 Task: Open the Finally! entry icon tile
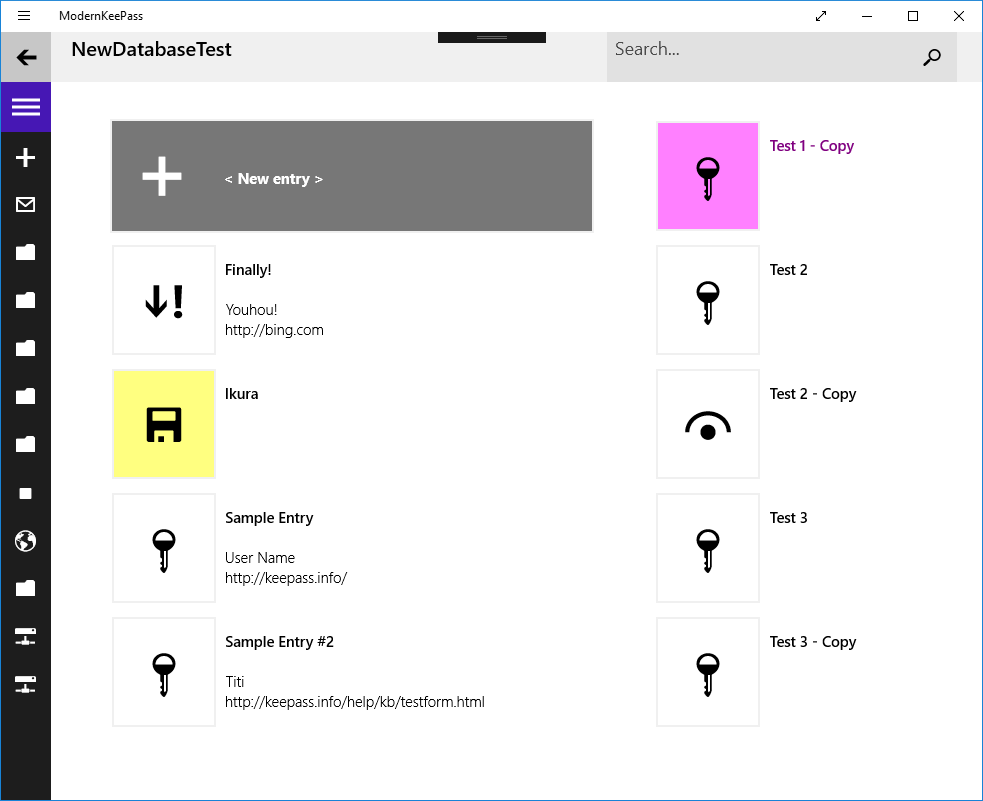(164, 300)
